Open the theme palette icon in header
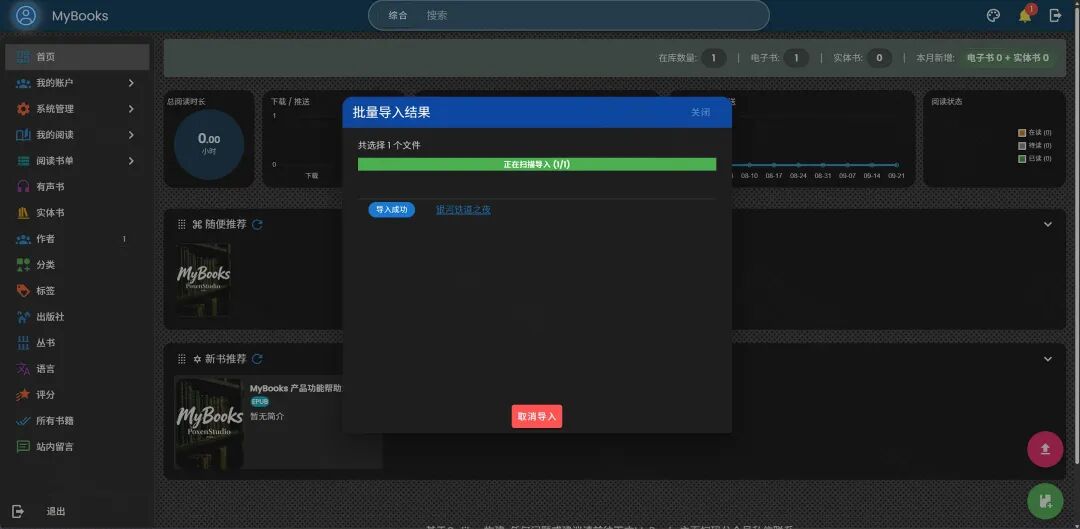Screen dimensions: 1080x529 coord(993,15)
